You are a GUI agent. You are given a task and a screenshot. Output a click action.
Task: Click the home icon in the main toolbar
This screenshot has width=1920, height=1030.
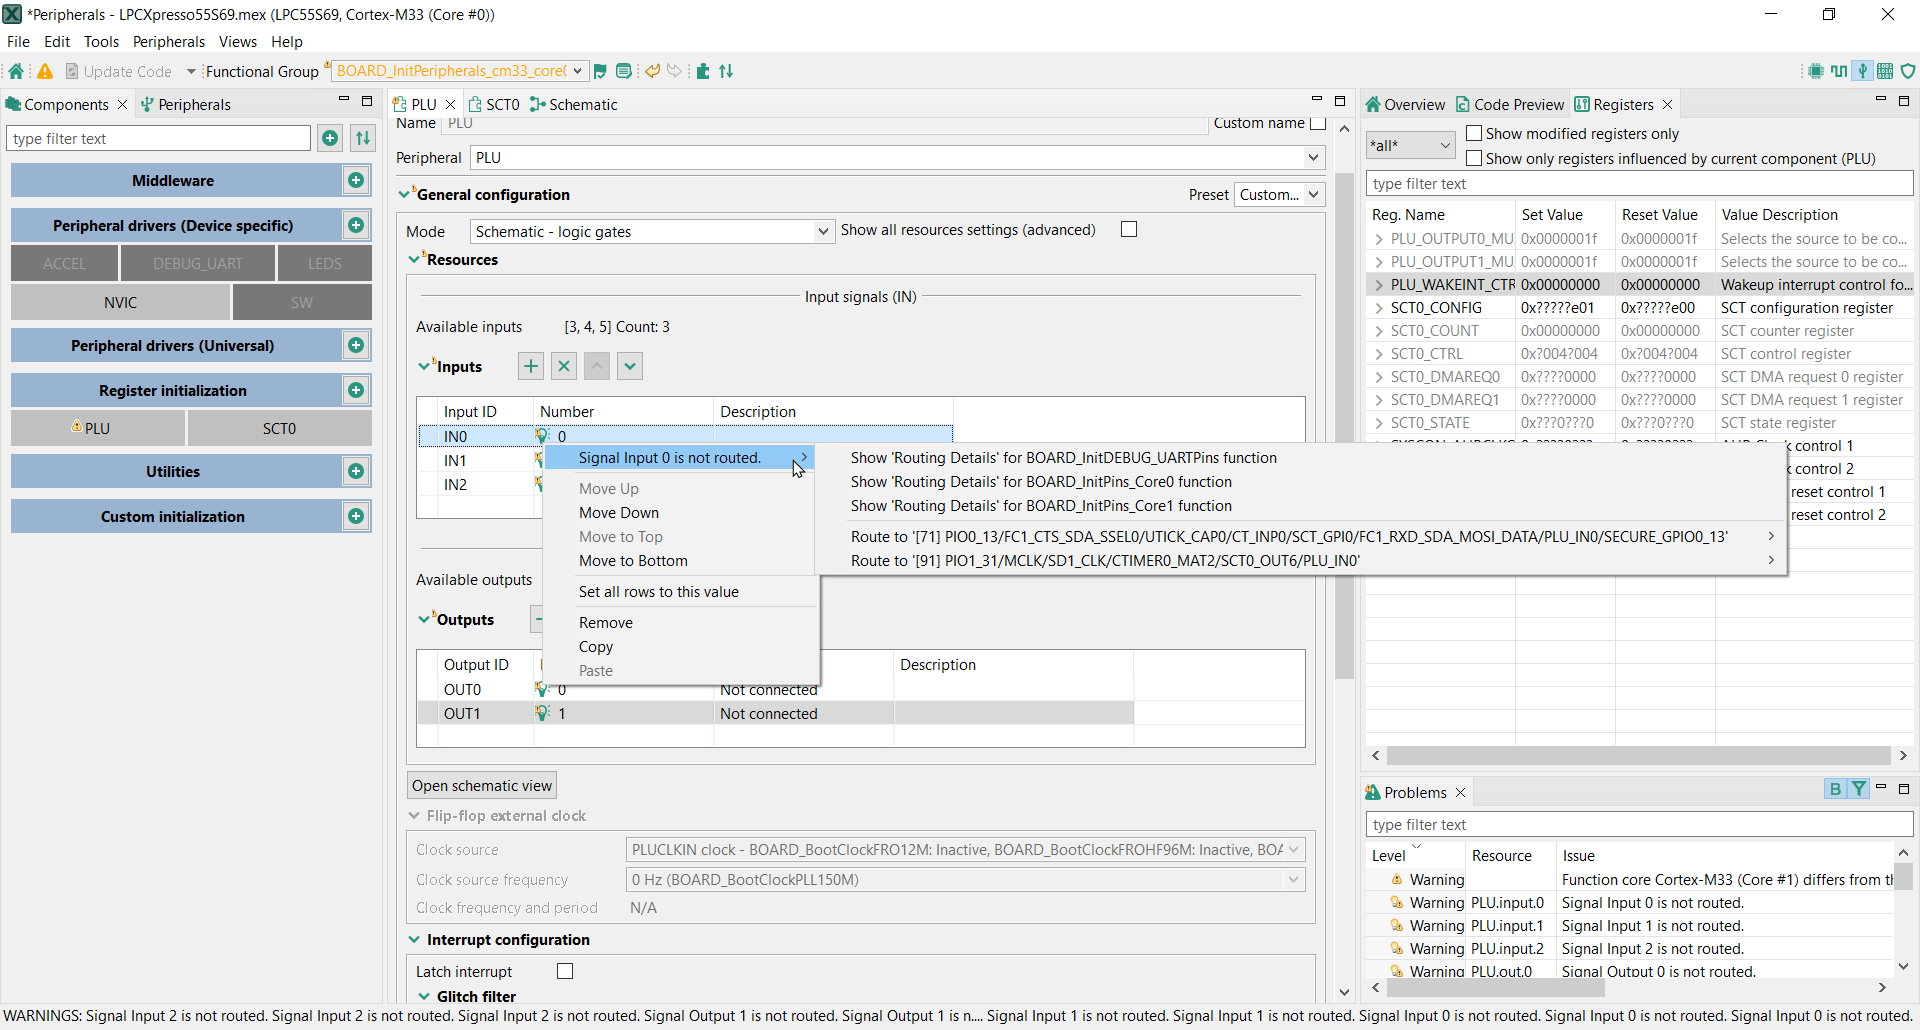pos(16,71)
